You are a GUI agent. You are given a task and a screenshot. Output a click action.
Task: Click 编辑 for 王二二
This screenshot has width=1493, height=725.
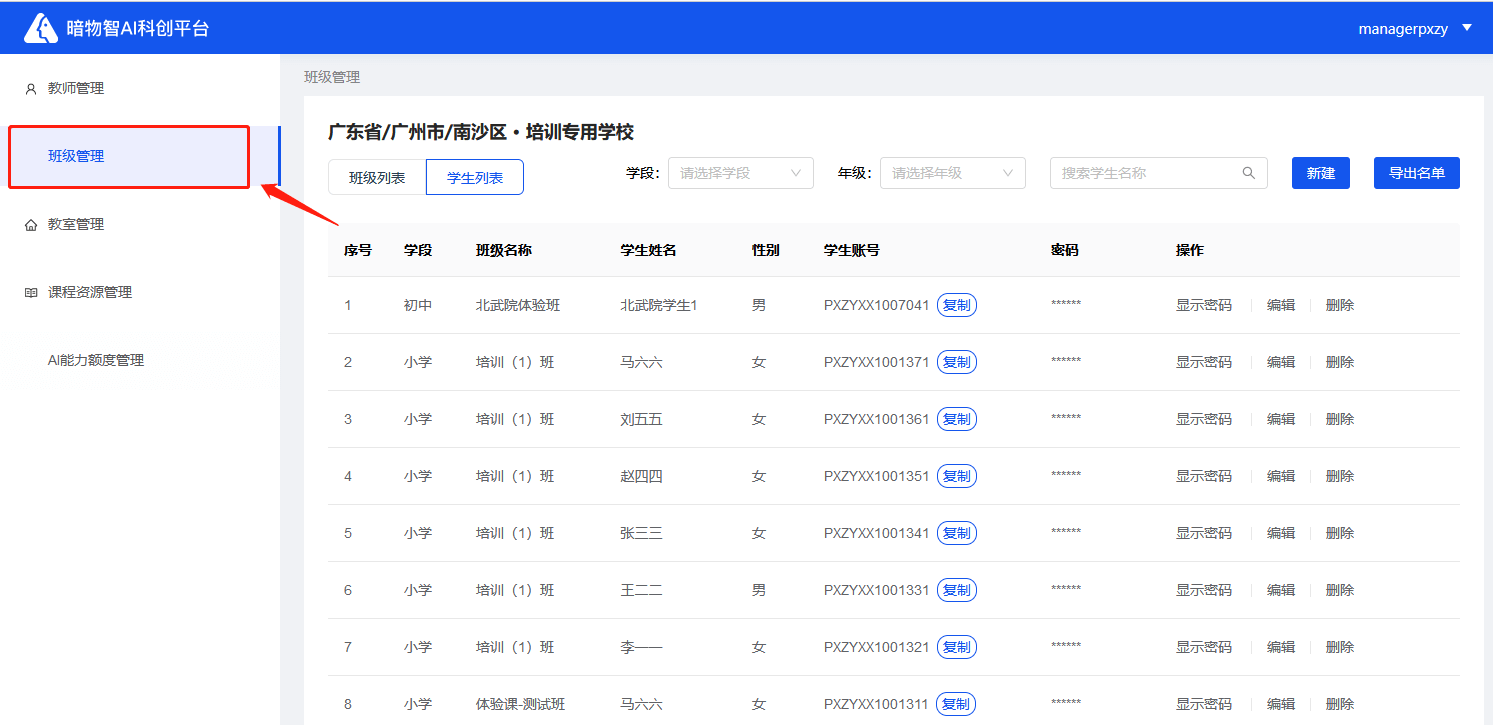[x=1281, y=590]
